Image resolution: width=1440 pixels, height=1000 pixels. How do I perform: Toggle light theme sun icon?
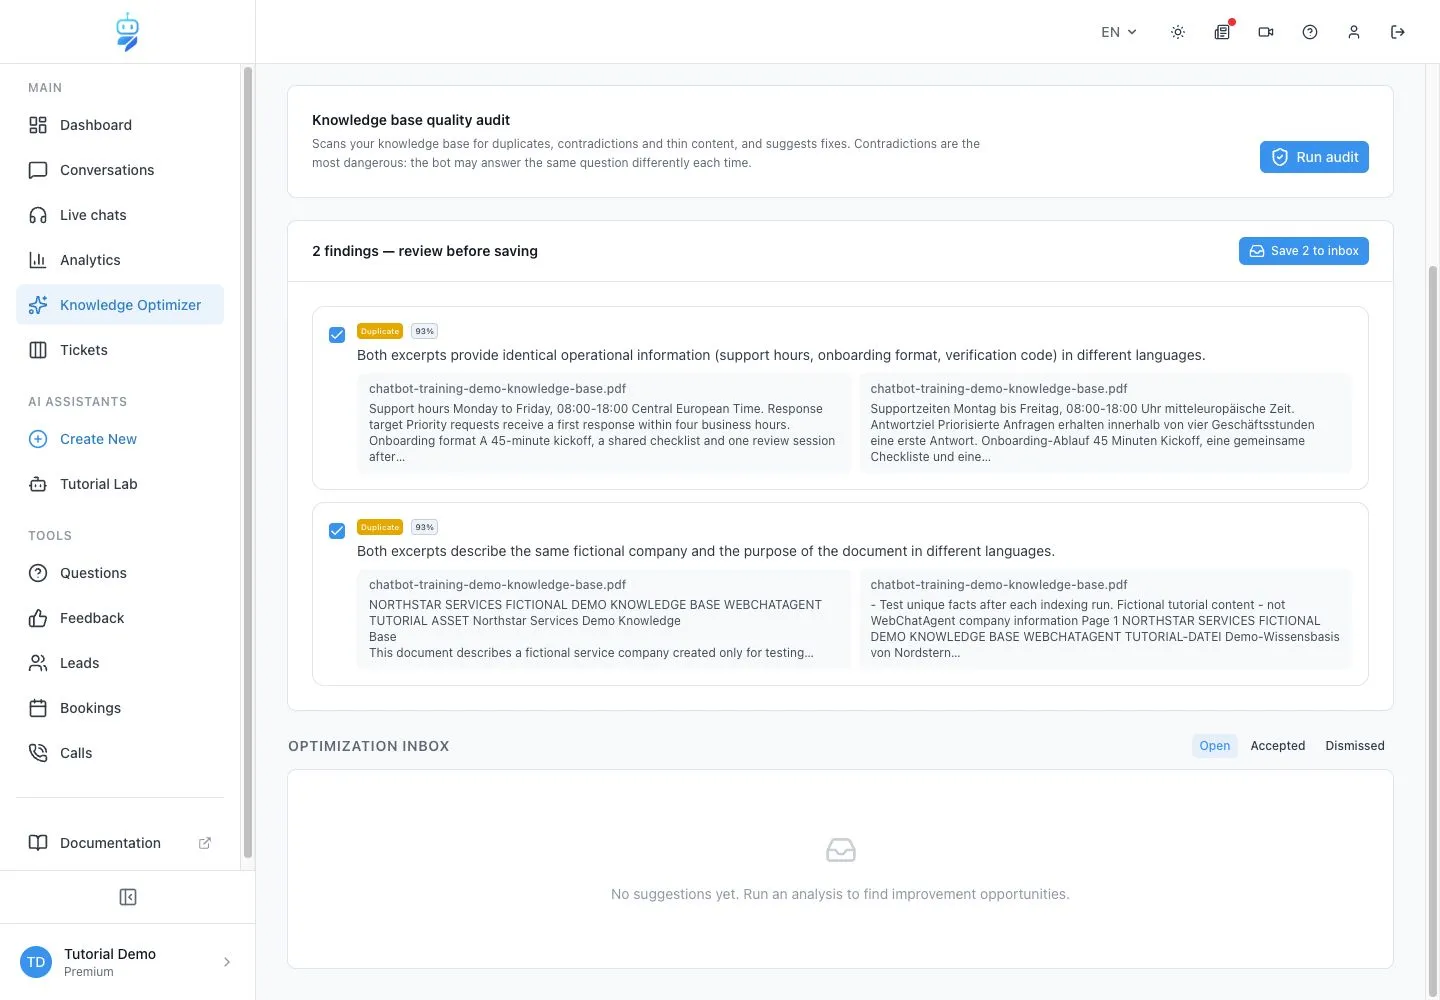point(1178,32)
